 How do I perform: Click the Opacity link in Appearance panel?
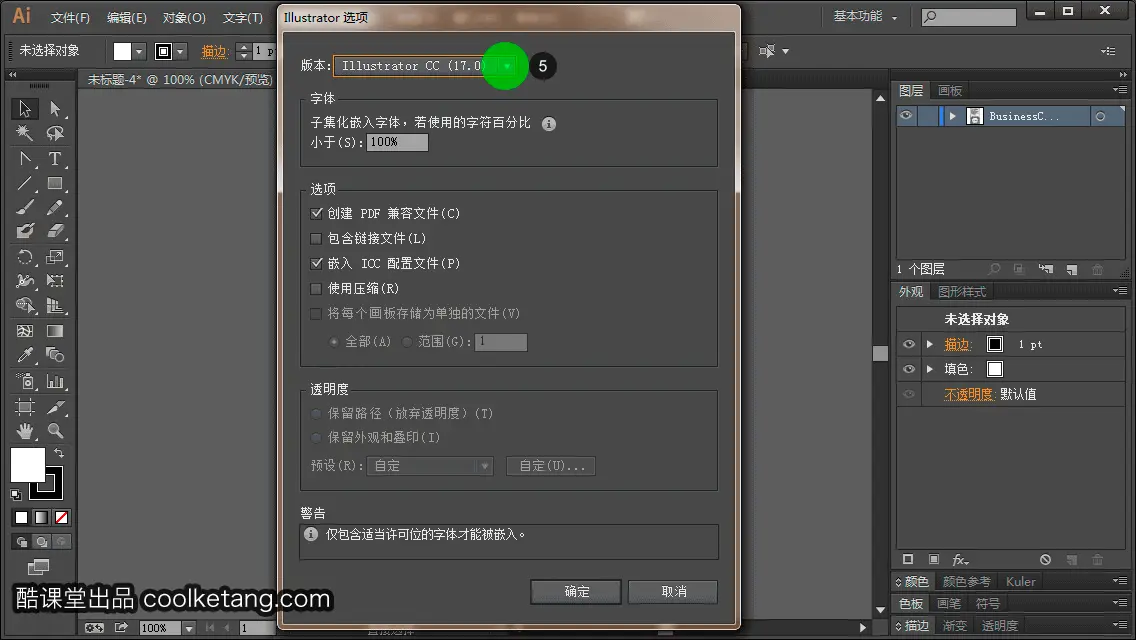969,394
